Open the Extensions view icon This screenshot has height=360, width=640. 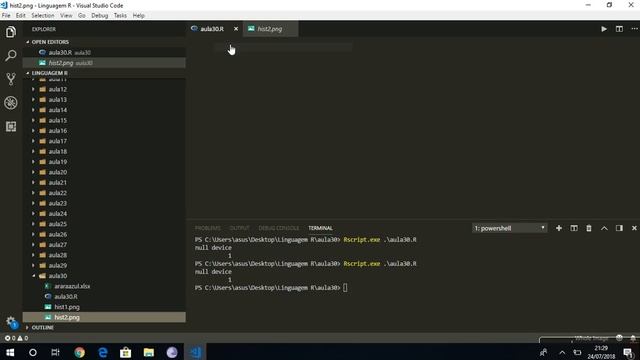click(x=11, y=126)
